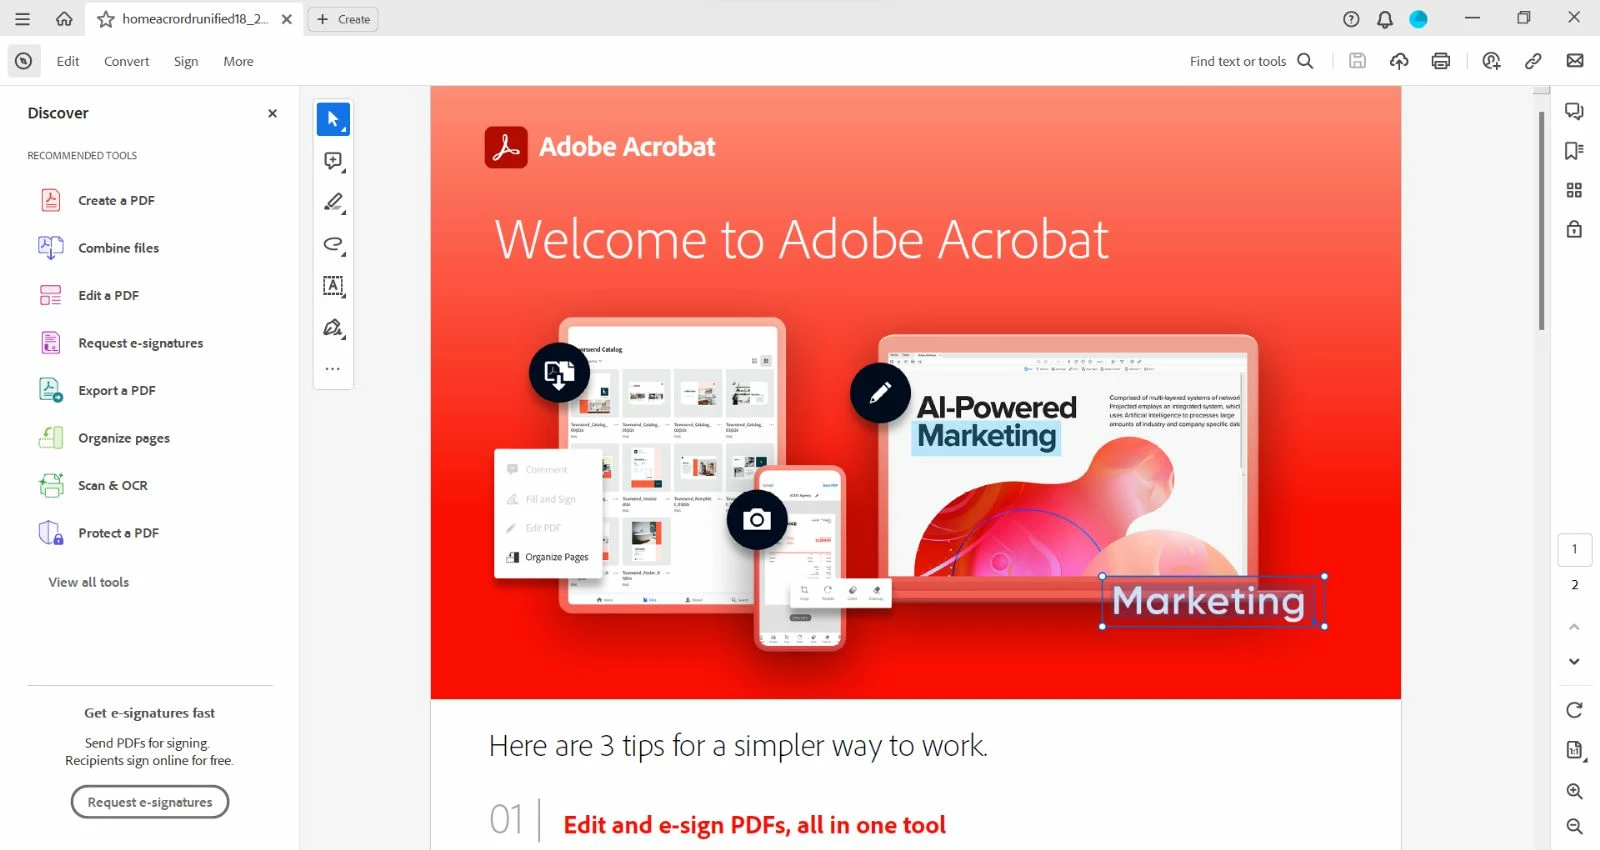Go to next page with down chevron
The width and height of the screenshot is (1600, 850).
pos(1574,661)
